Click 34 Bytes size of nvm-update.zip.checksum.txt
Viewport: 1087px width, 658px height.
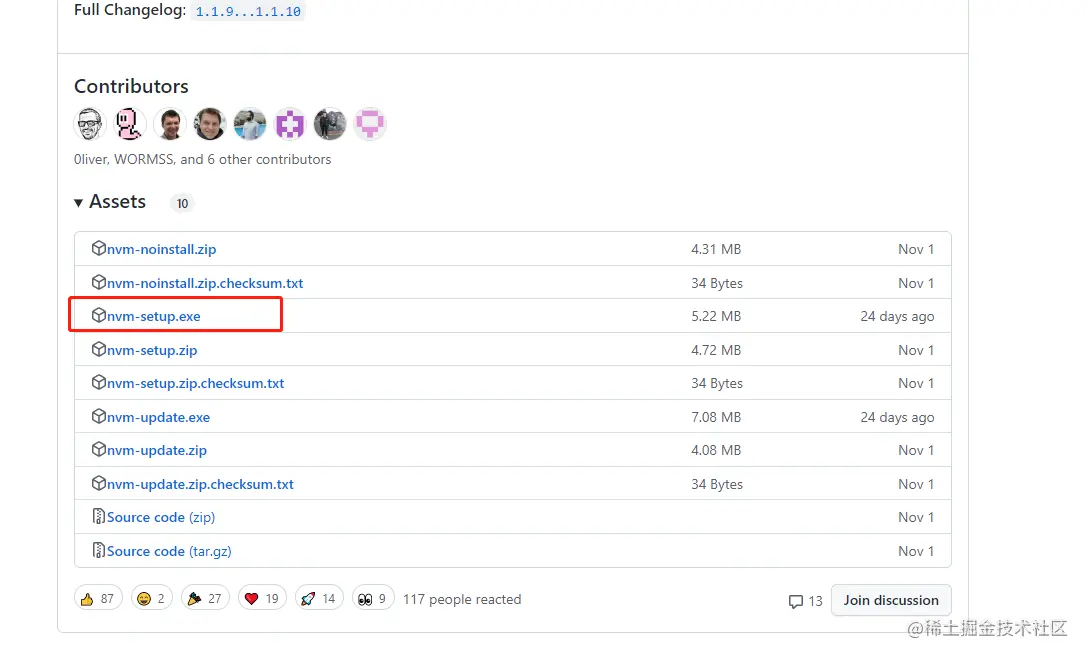pos(717,485)
